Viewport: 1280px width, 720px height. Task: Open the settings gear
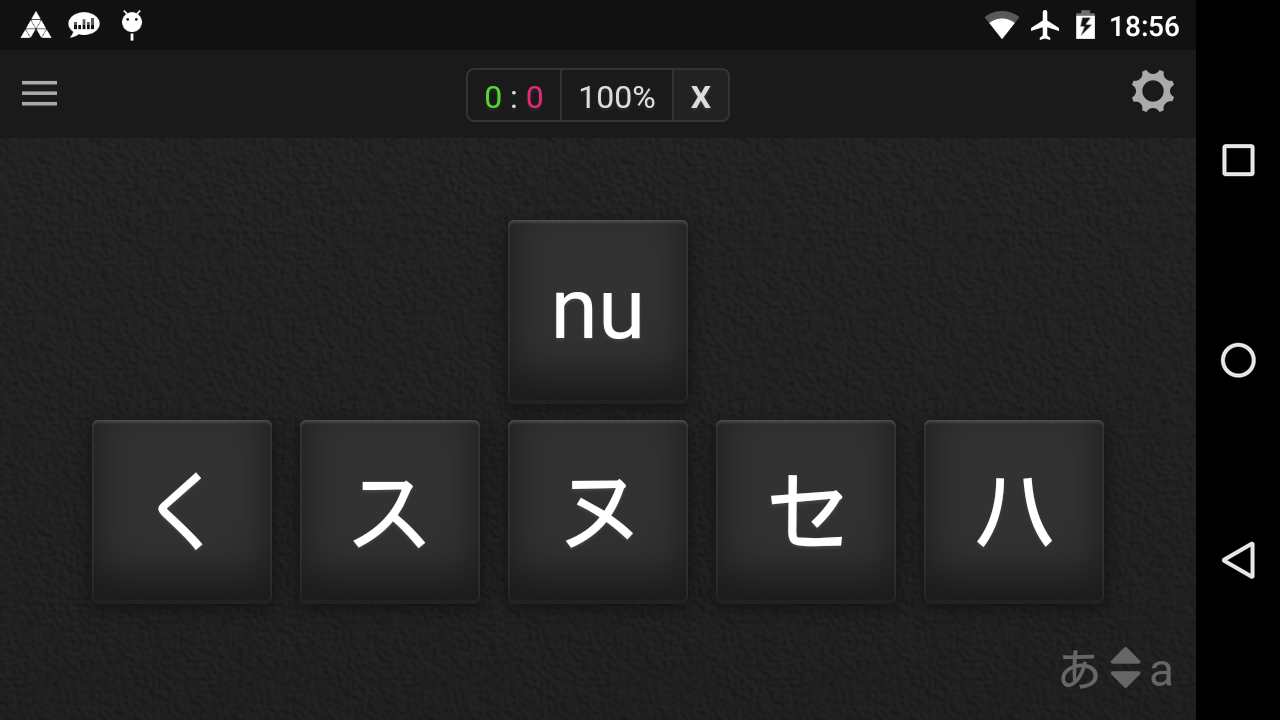[1153, 91]
